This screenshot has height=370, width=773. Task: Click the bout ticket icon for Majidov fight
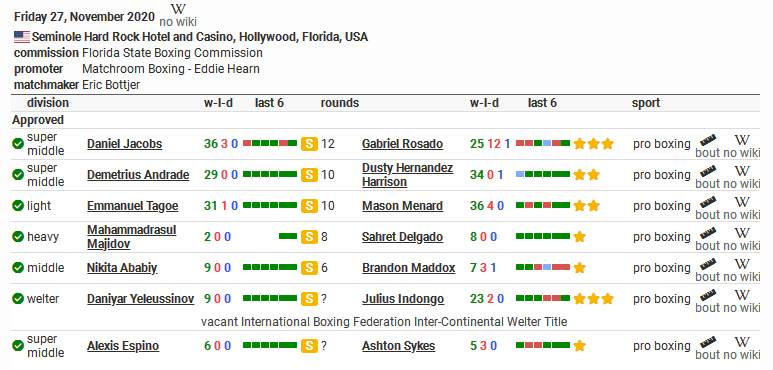(x=708, y=233)
